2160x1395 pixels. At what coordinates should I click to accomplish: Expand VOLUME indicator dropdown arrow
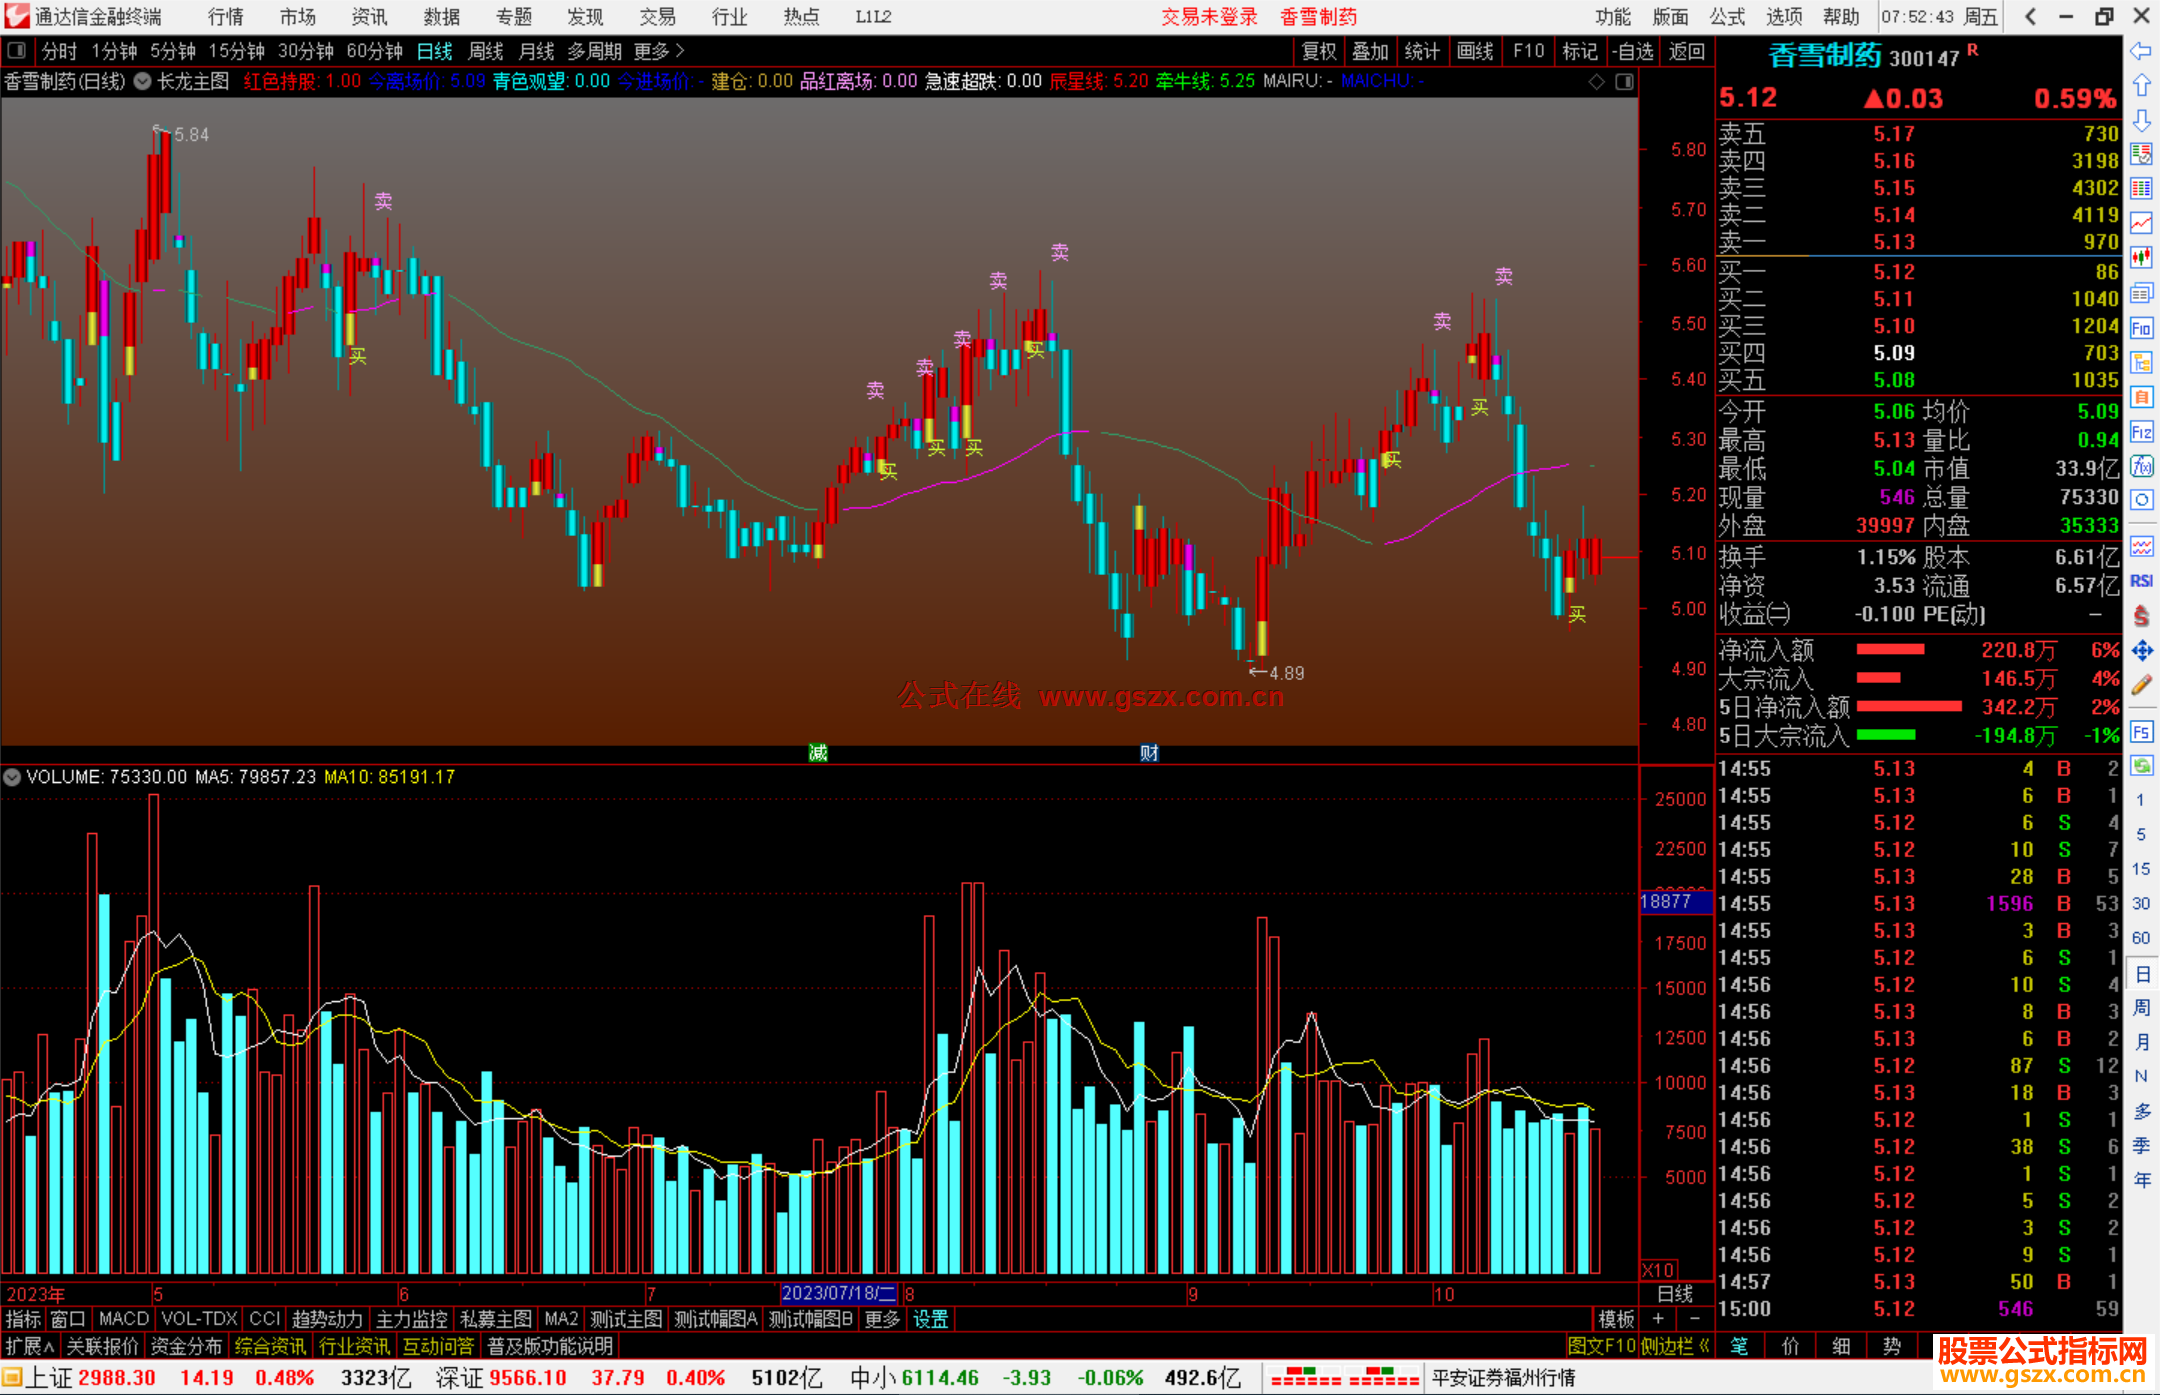[x=12, y=777]
